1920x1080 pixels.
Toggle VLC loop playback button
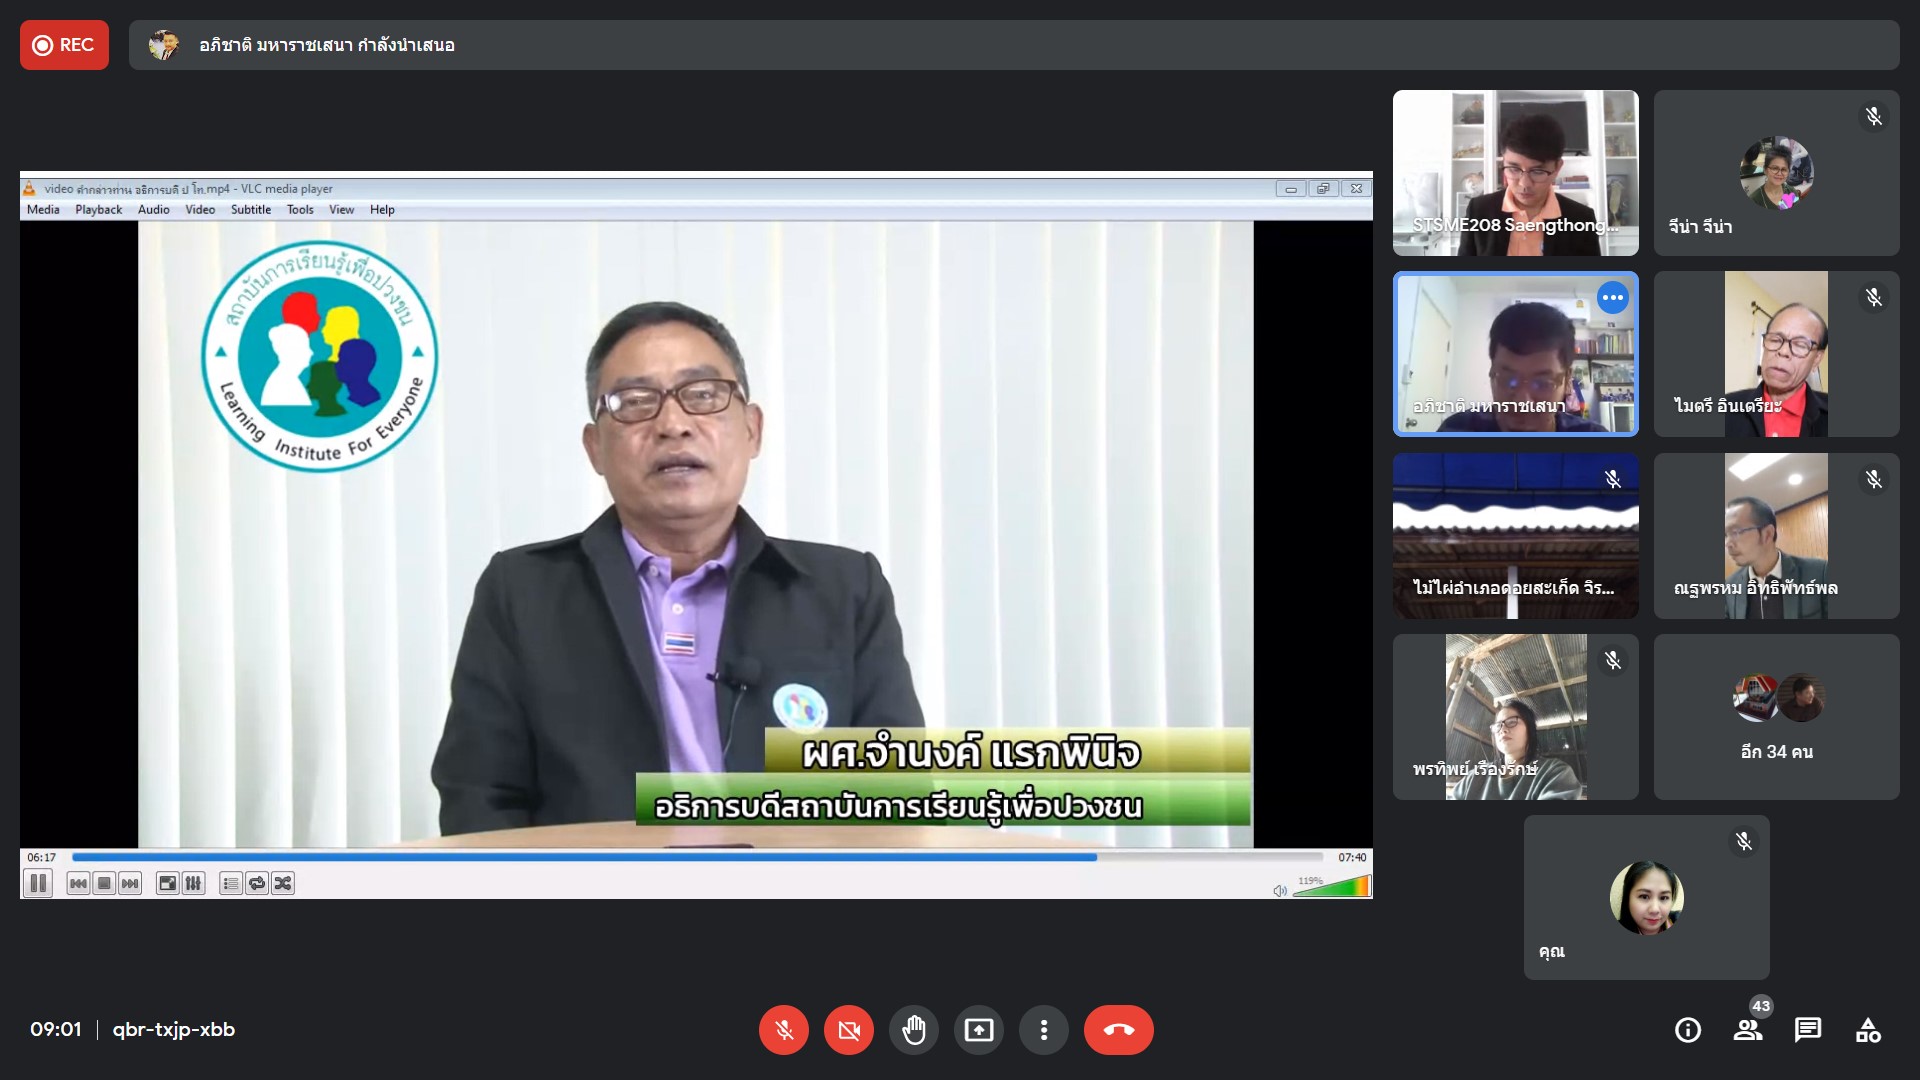pyautogui.click(x=257, y=883)
